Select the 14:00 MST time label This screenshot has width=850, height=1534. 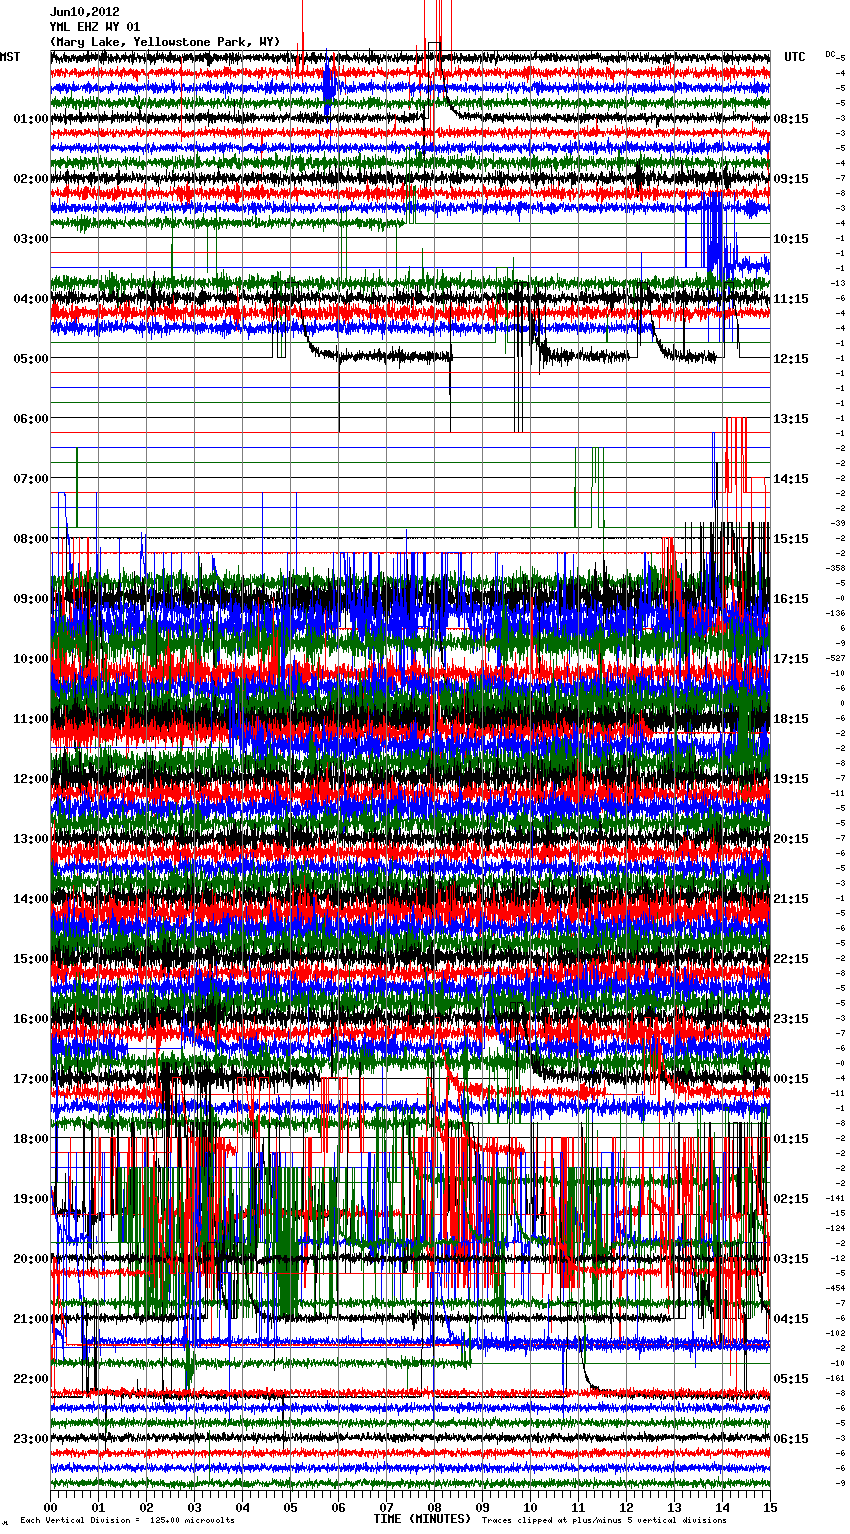[31, 899]
